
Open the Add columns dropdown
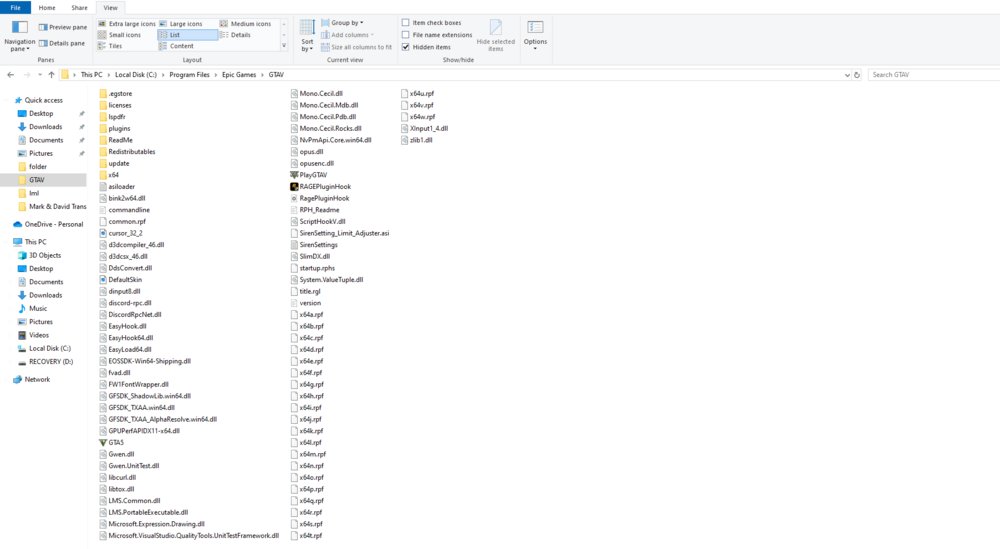(348, 35)
